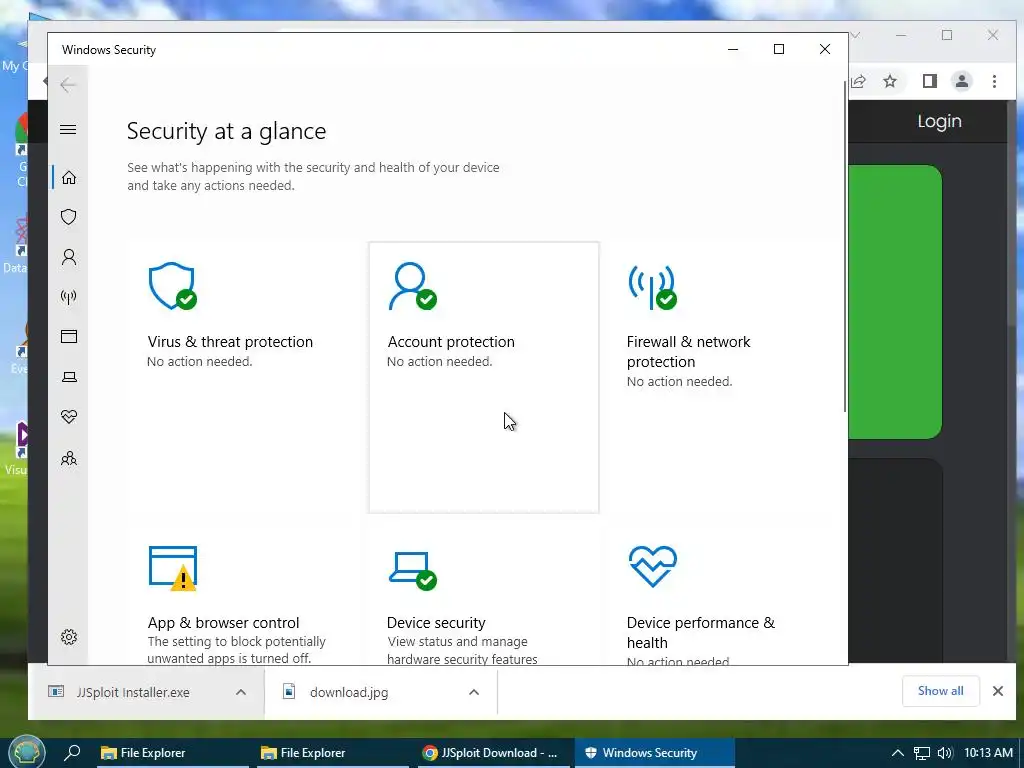Go to Home in Windows Security sidebar
Screen dimensions: 1024x768
(69, 178)
